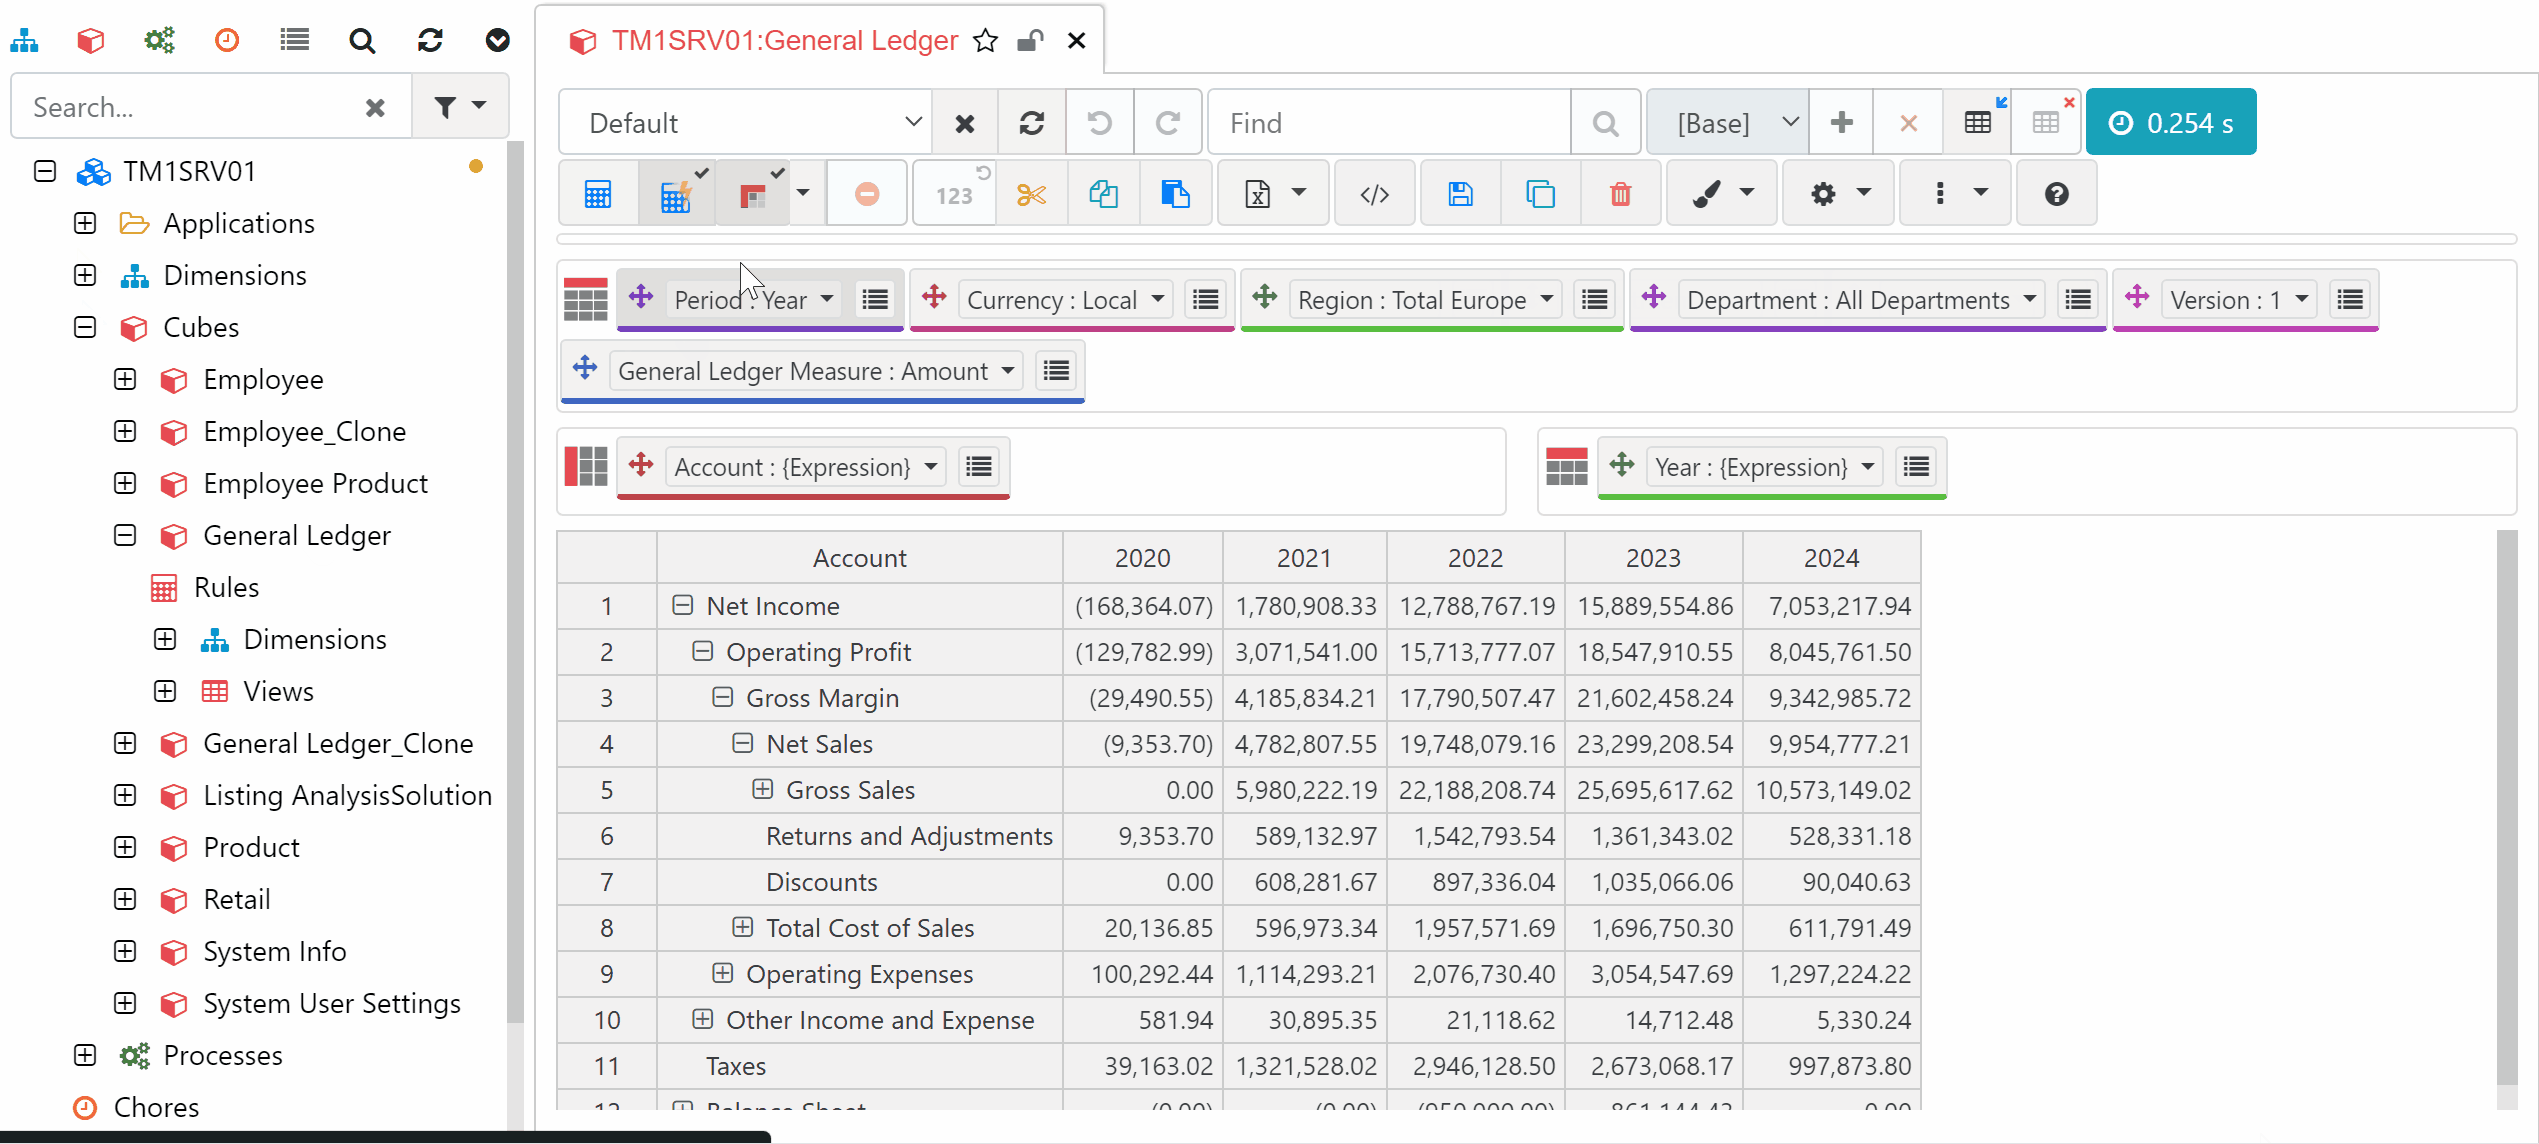This screenshot has height=1144, width=2539.
Task: Toggle the checked red layout swap button
Action: point(753,194)
